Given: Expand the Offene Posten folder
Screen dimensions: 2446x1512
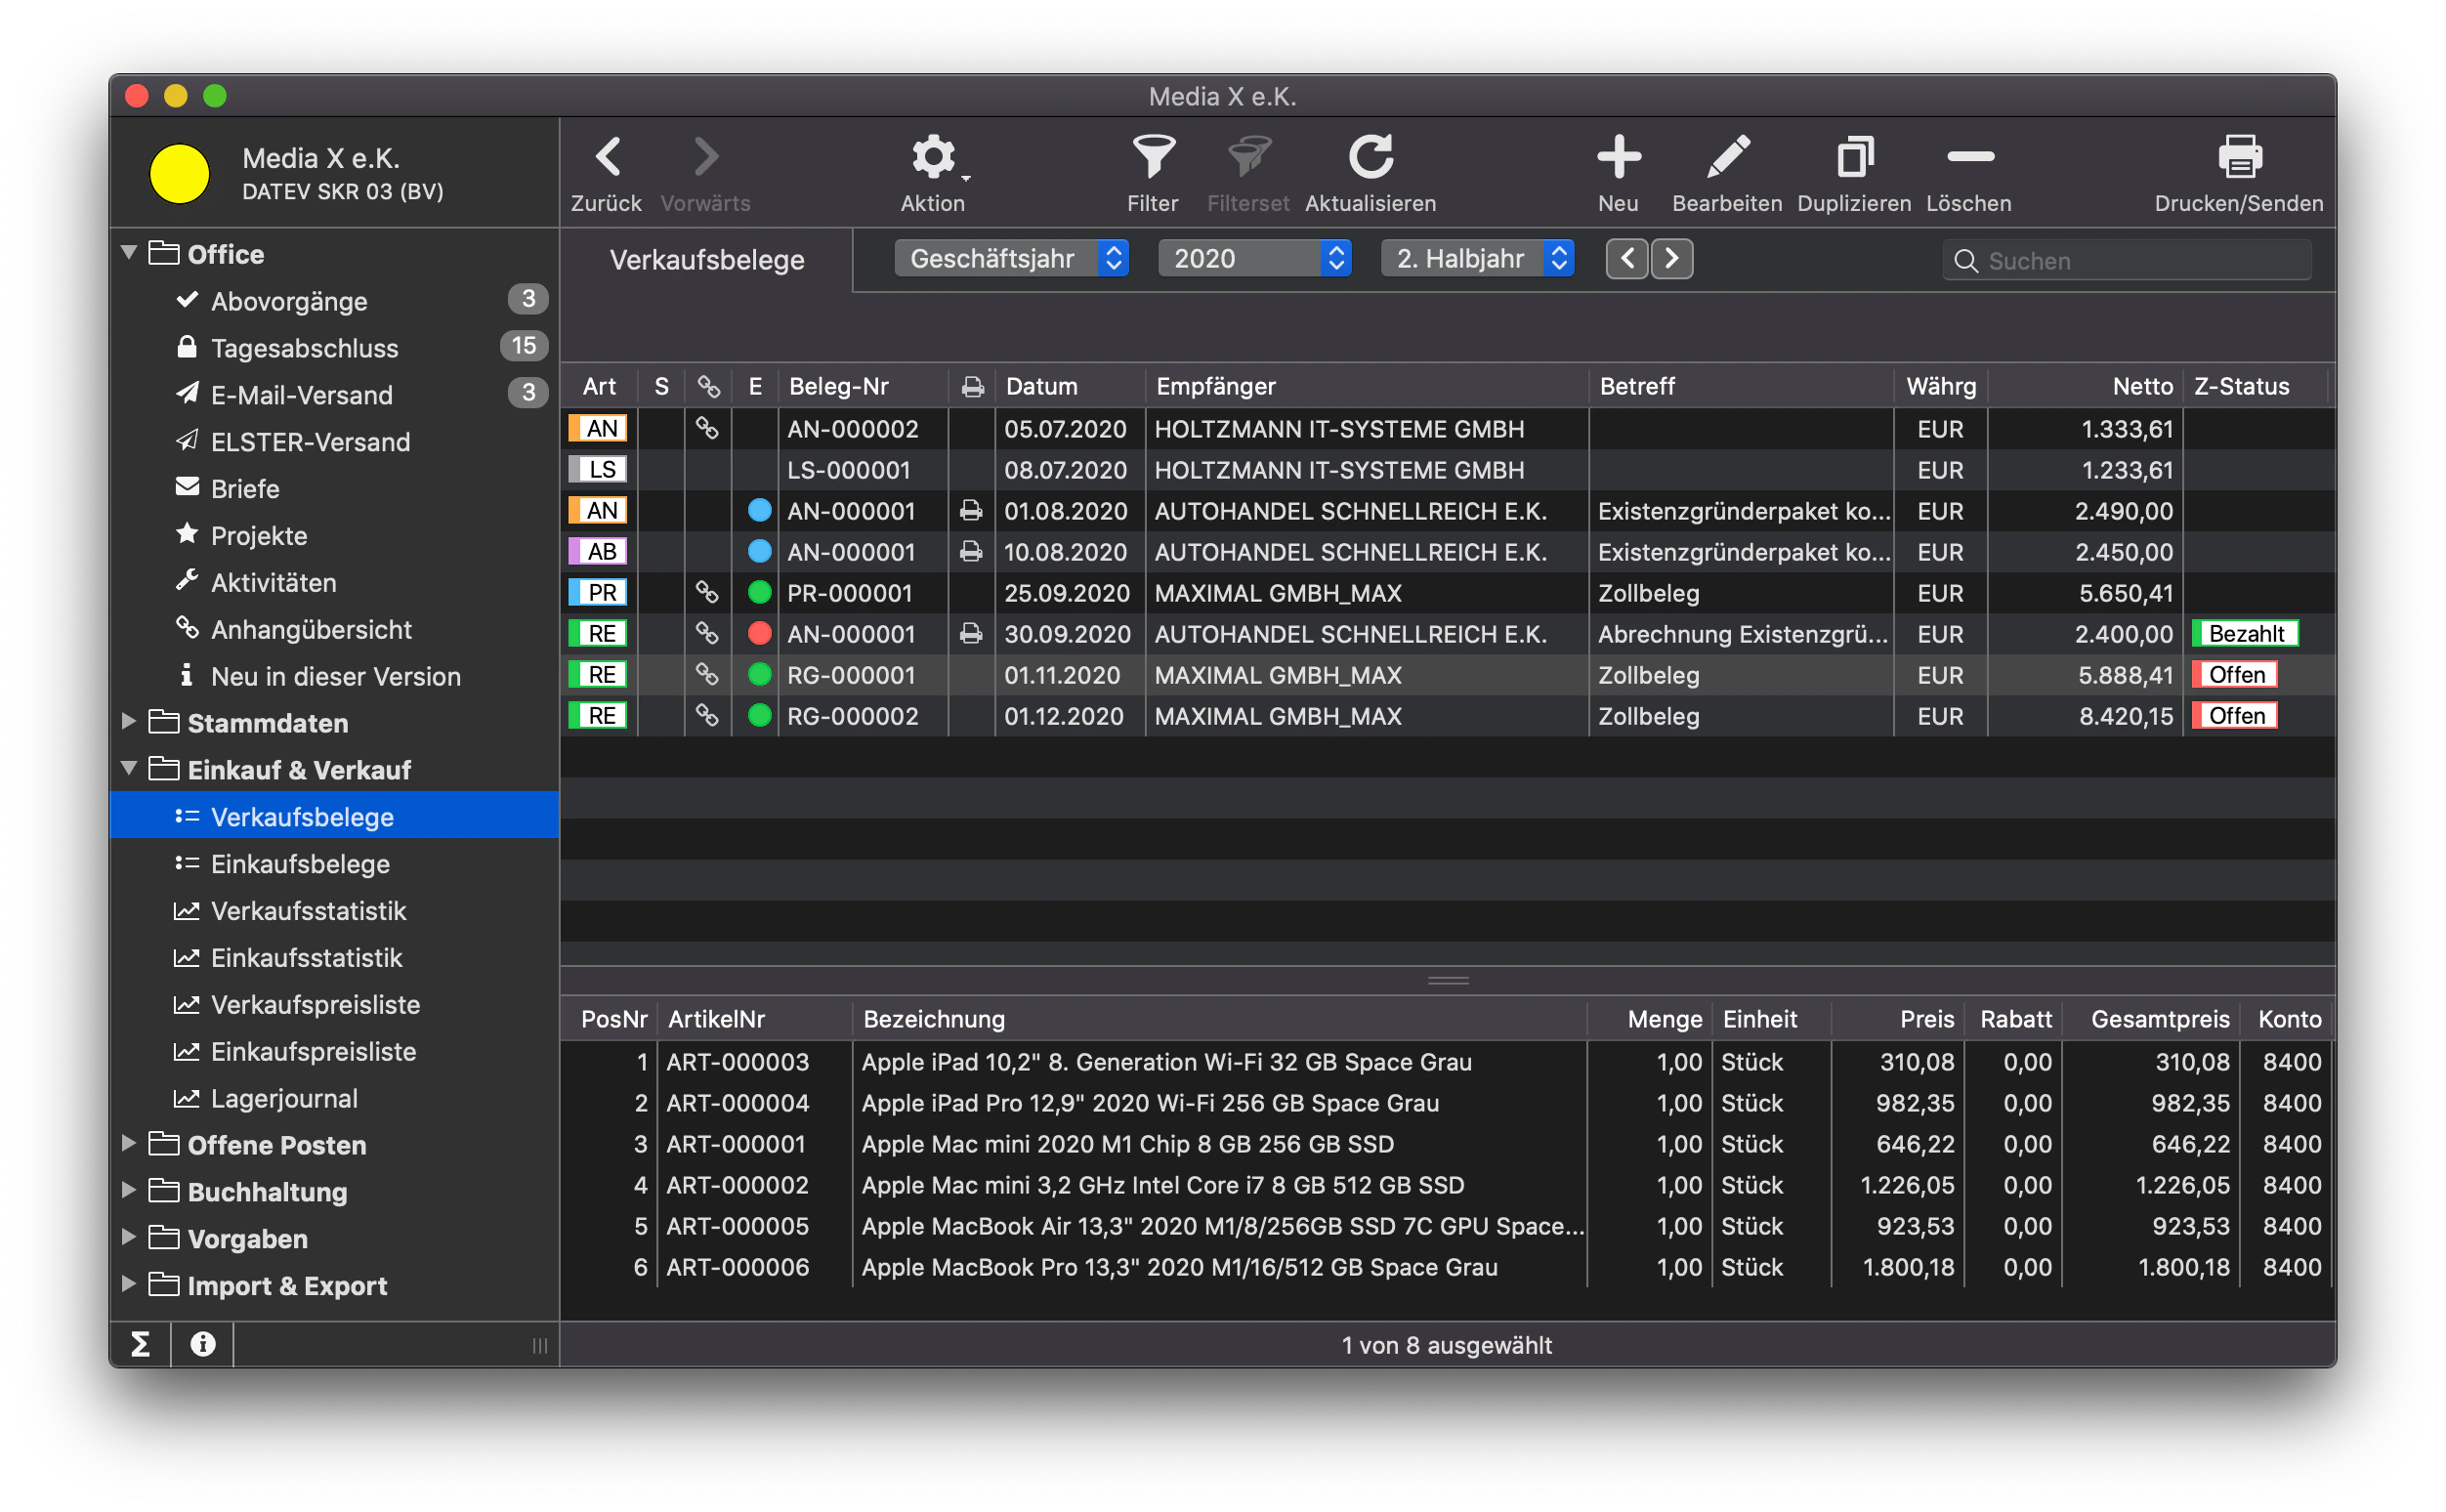Looking at the screenshot, I should click(x=129, y=1143).
